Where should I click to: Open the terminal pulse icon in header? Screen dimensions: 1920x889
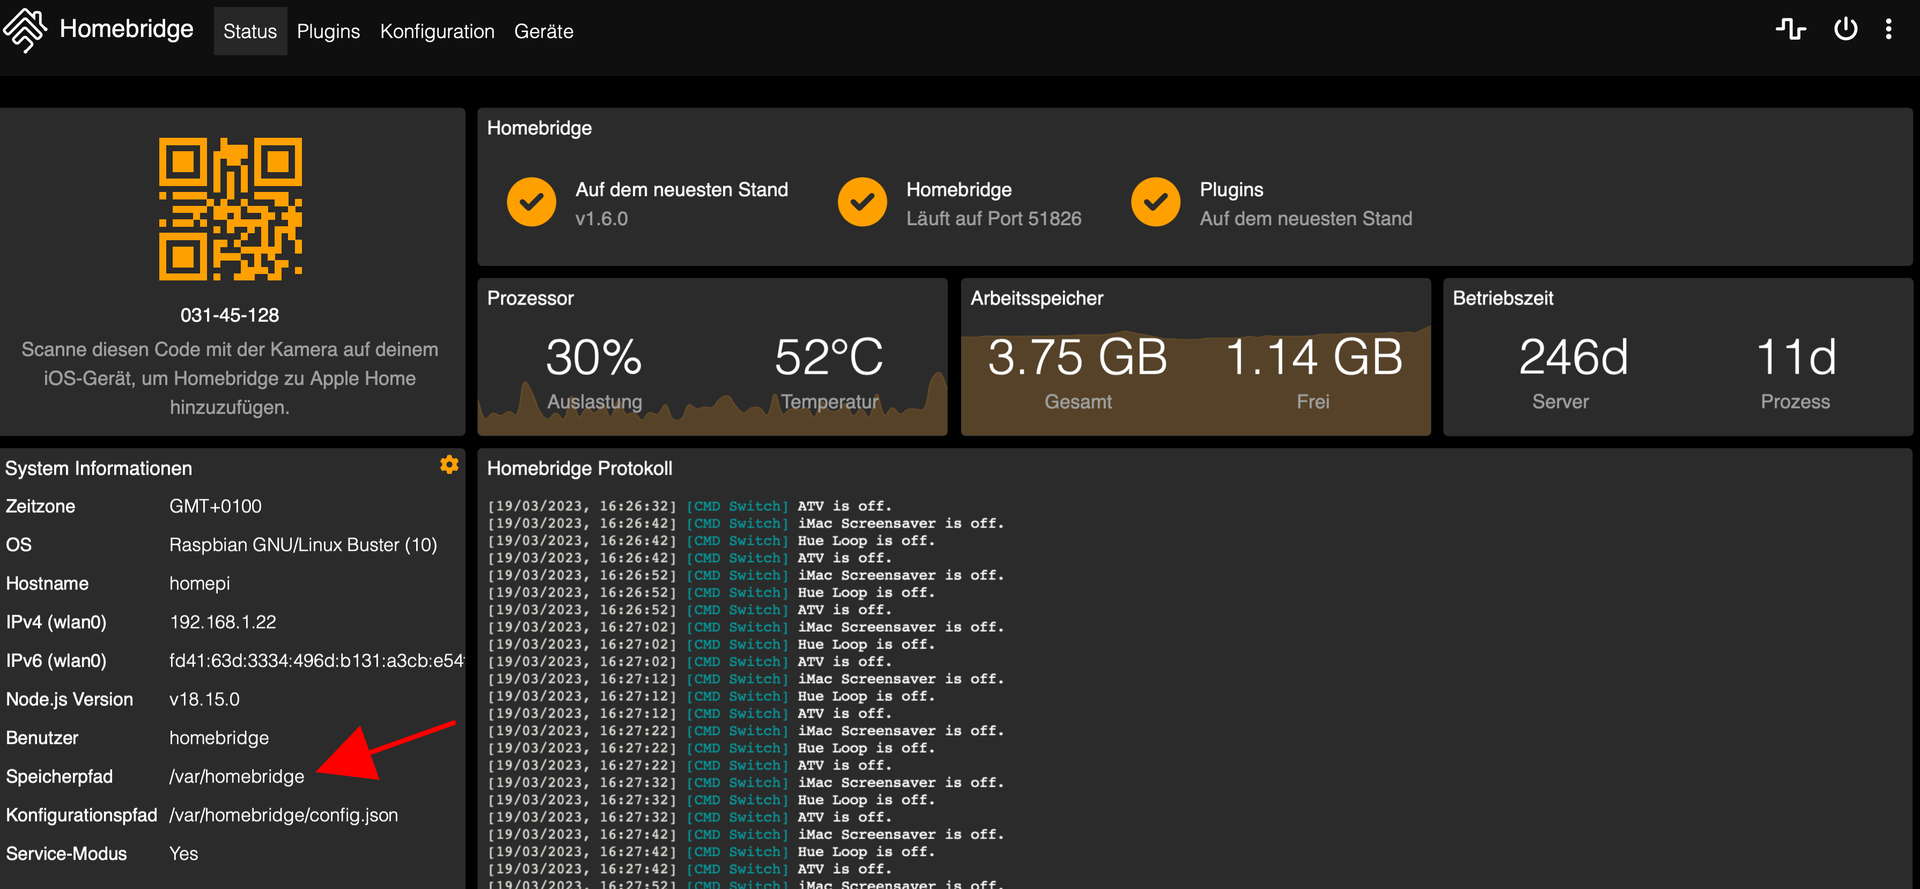click(1791, 29)
